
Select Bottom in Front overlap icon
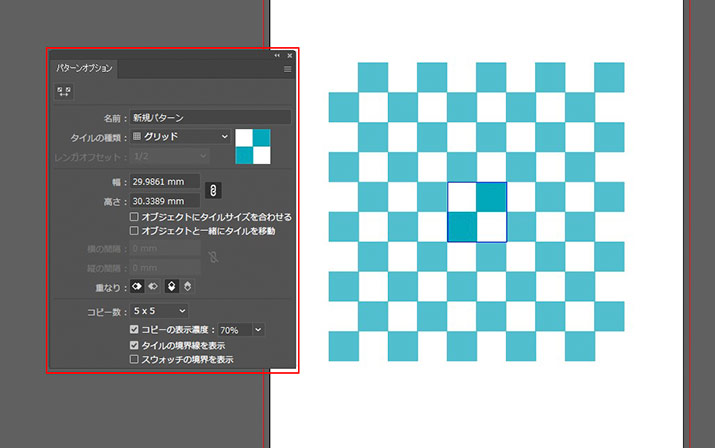[x=187, y=286]
